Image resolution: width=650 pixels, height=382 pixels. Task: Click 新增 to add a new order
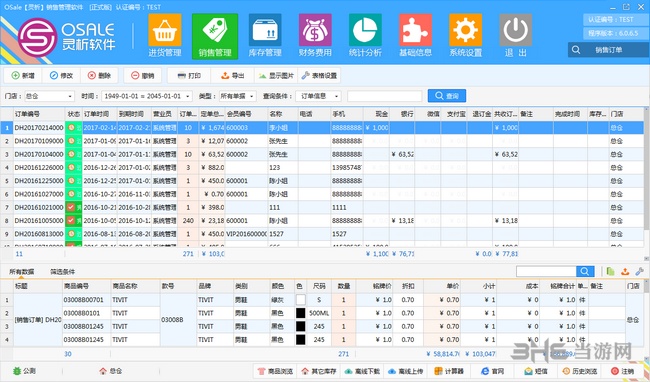tap(23, 75)
